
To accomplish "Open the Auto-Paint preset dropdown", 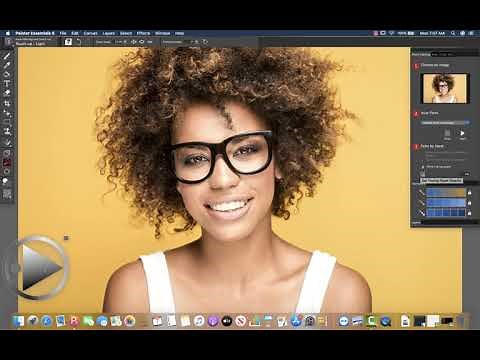I will tap(445, 123).
